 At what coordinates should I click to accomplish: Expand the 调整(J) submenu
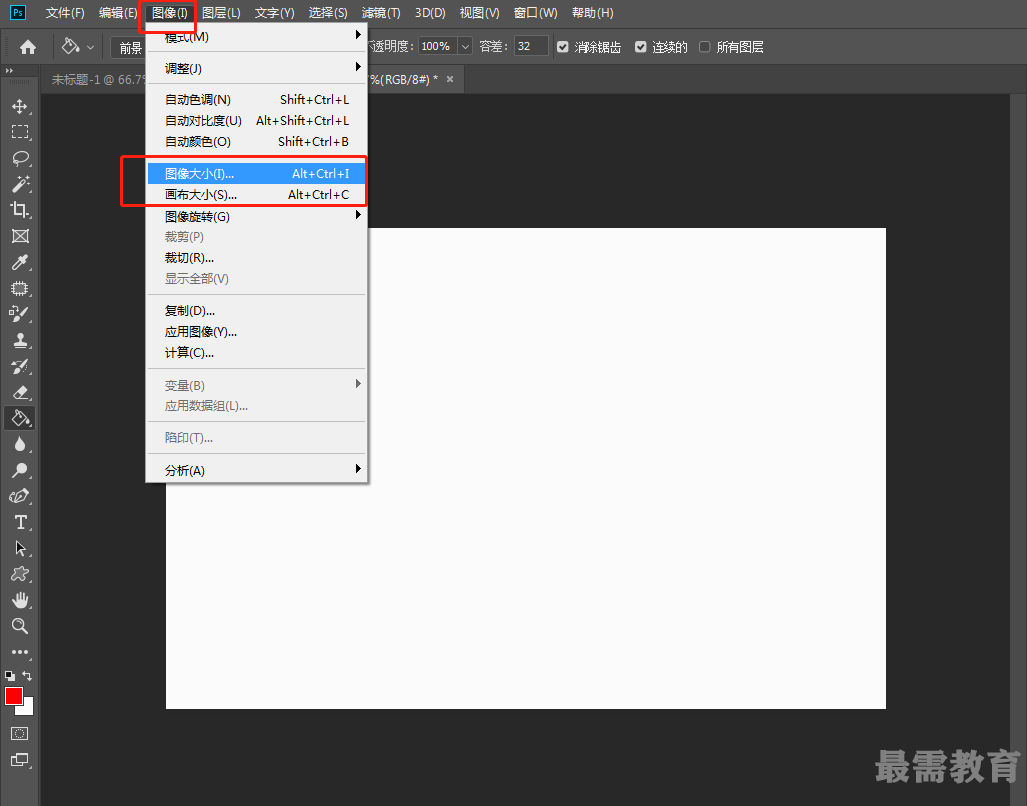[255, 68]
